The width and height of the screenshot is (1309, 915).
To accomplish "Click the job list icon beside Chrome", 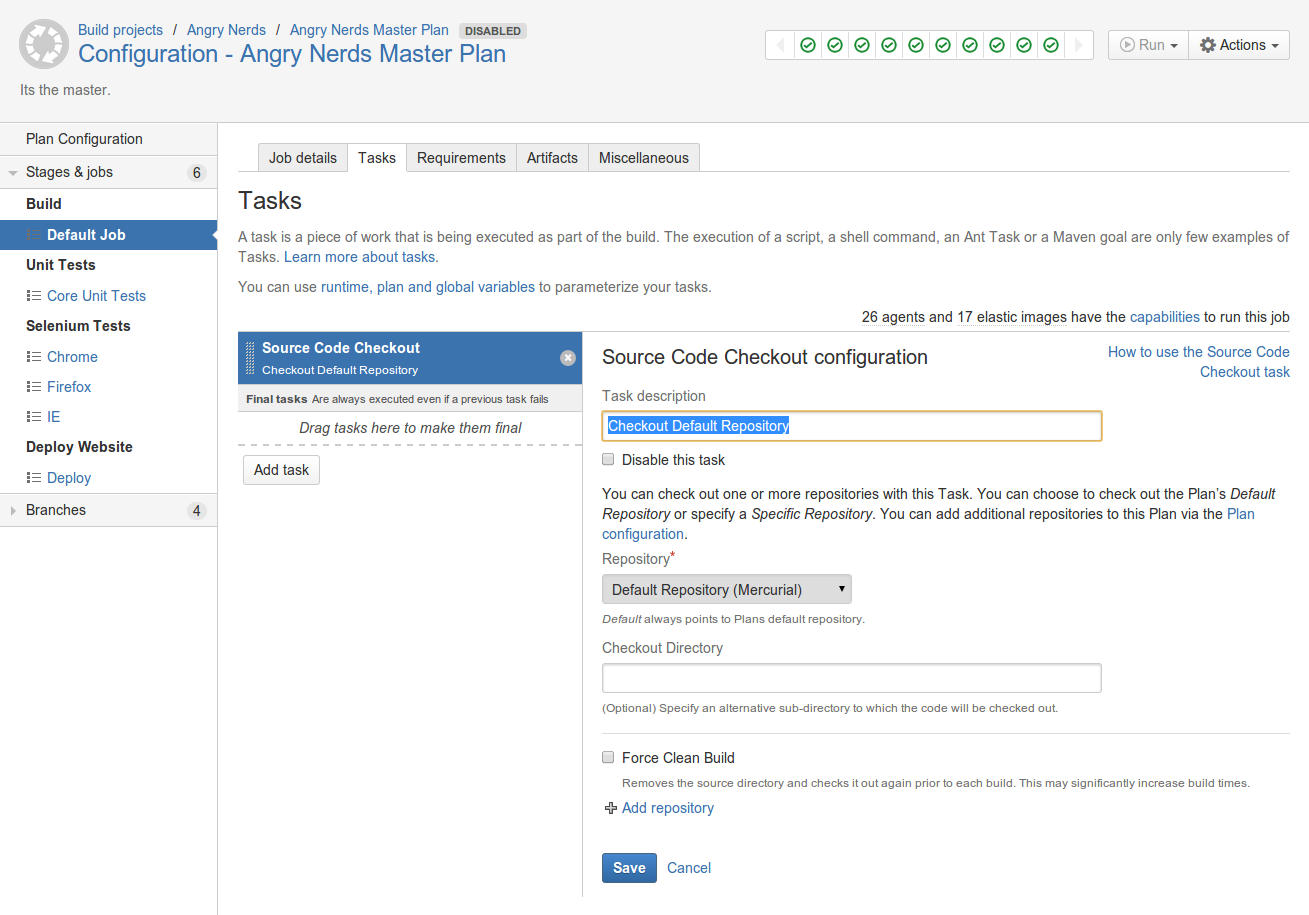I will pos(33,357).
